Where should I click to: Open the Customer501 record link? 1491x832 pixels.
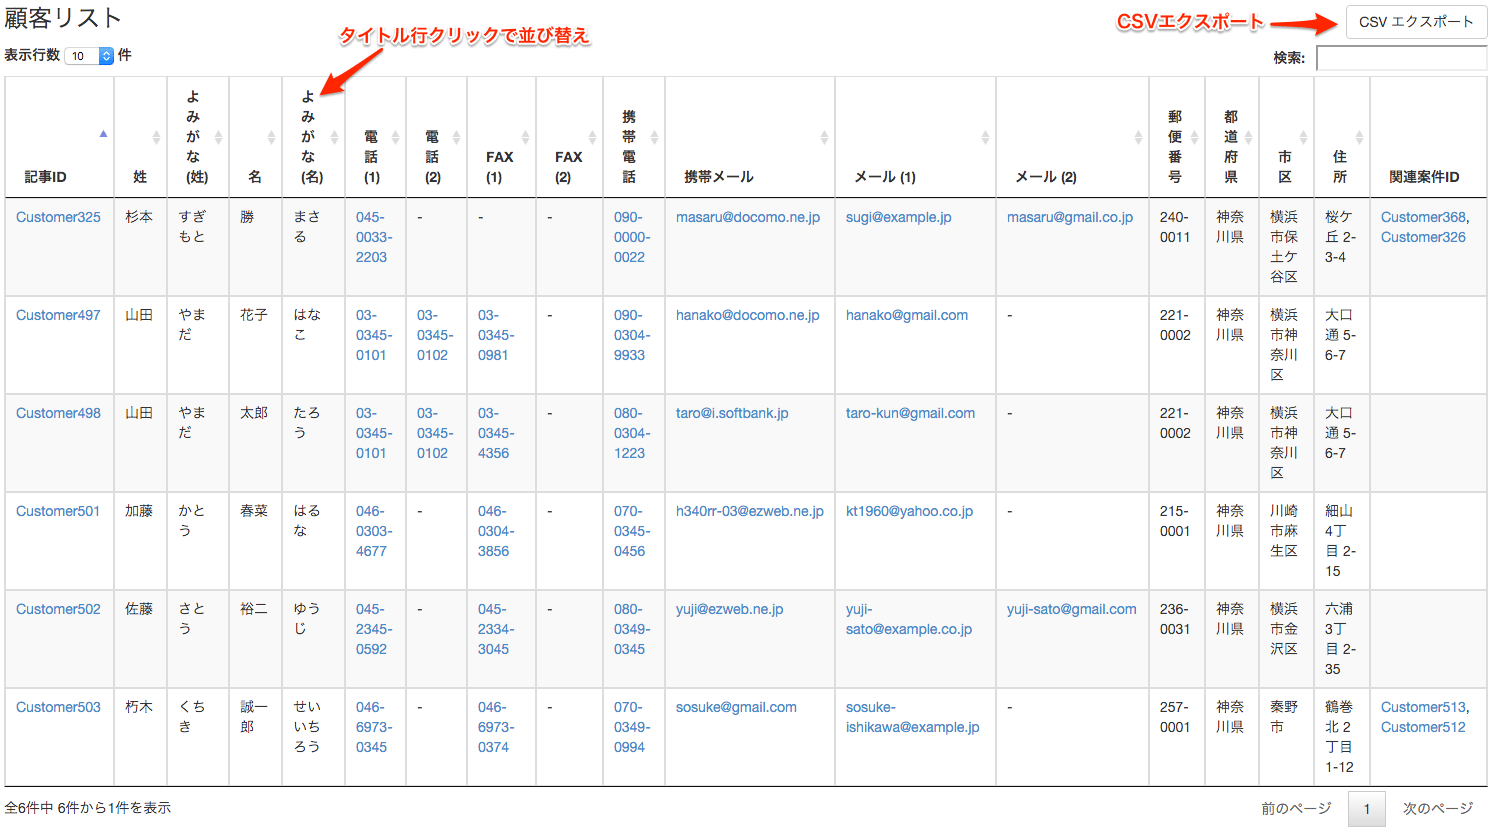pyautogui.click(x=58, y=511)
